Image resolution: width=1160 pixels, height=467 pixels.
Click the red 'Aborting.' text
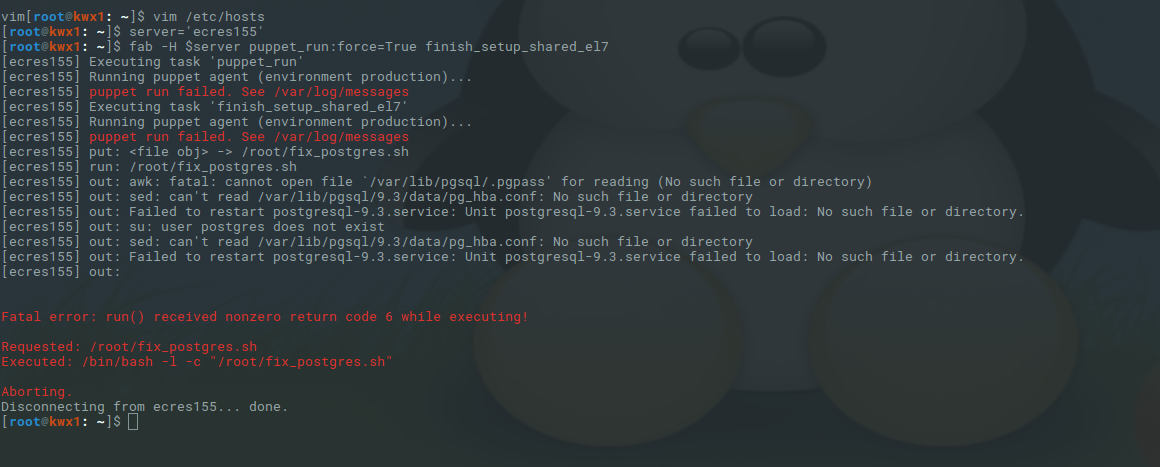[x=37, y=392]
